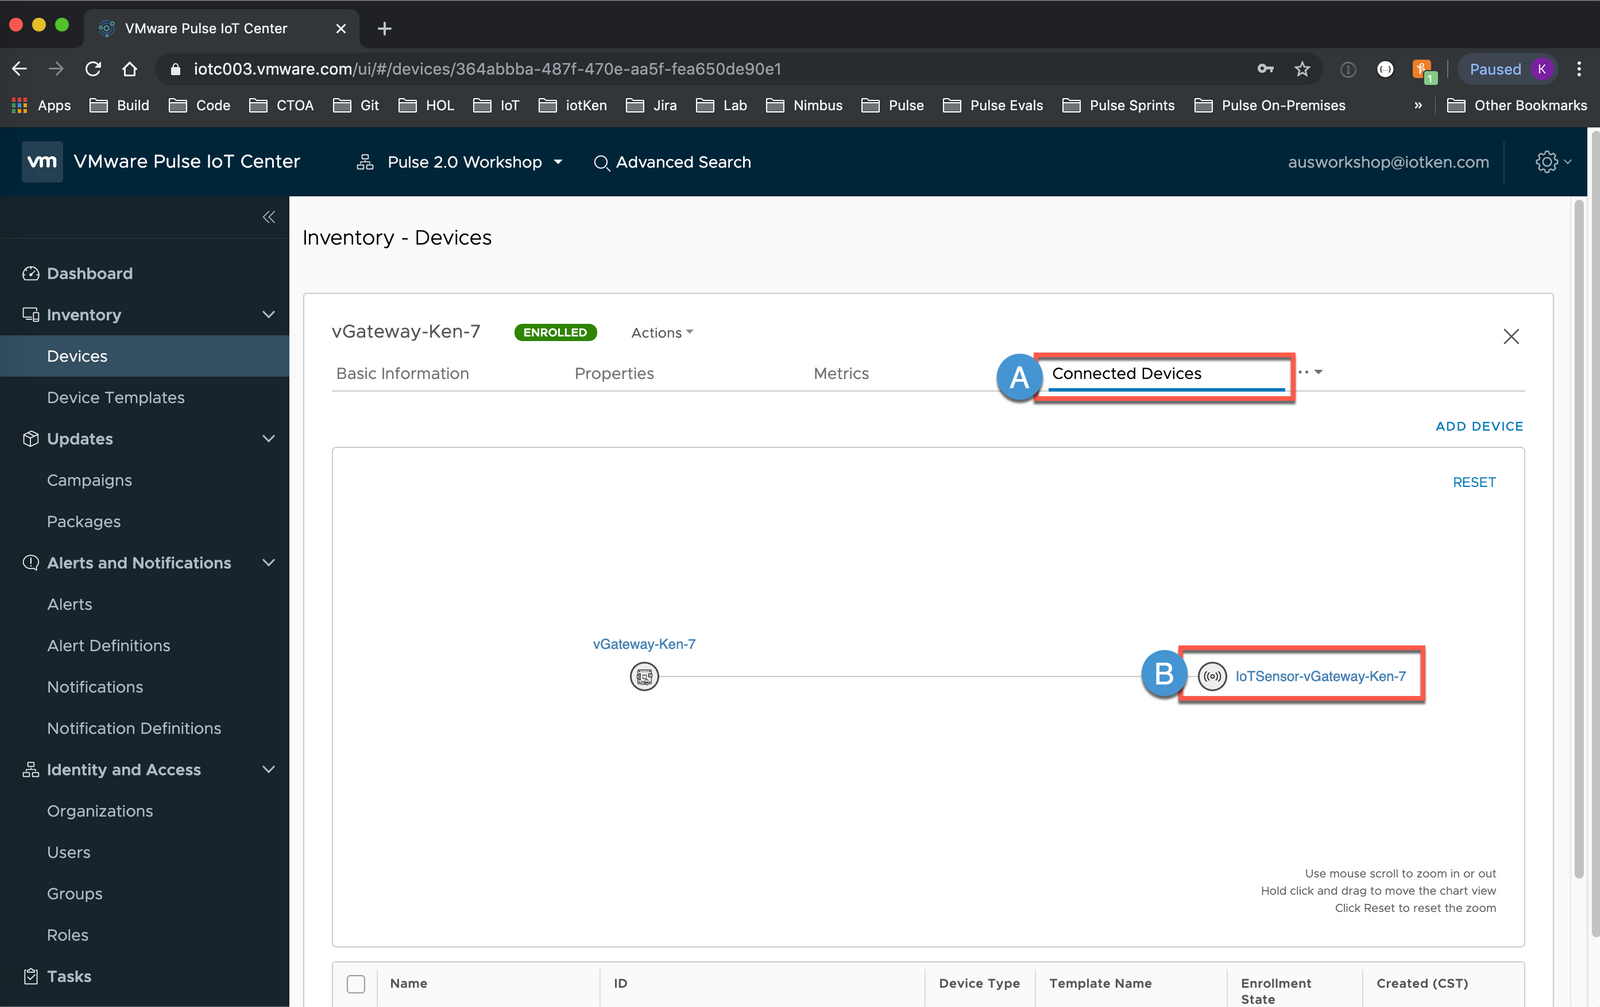The width and height of the screenshot is (1600, 1007).
Task: Open the Chrome three-dot menu
Action: [1579, 69]
